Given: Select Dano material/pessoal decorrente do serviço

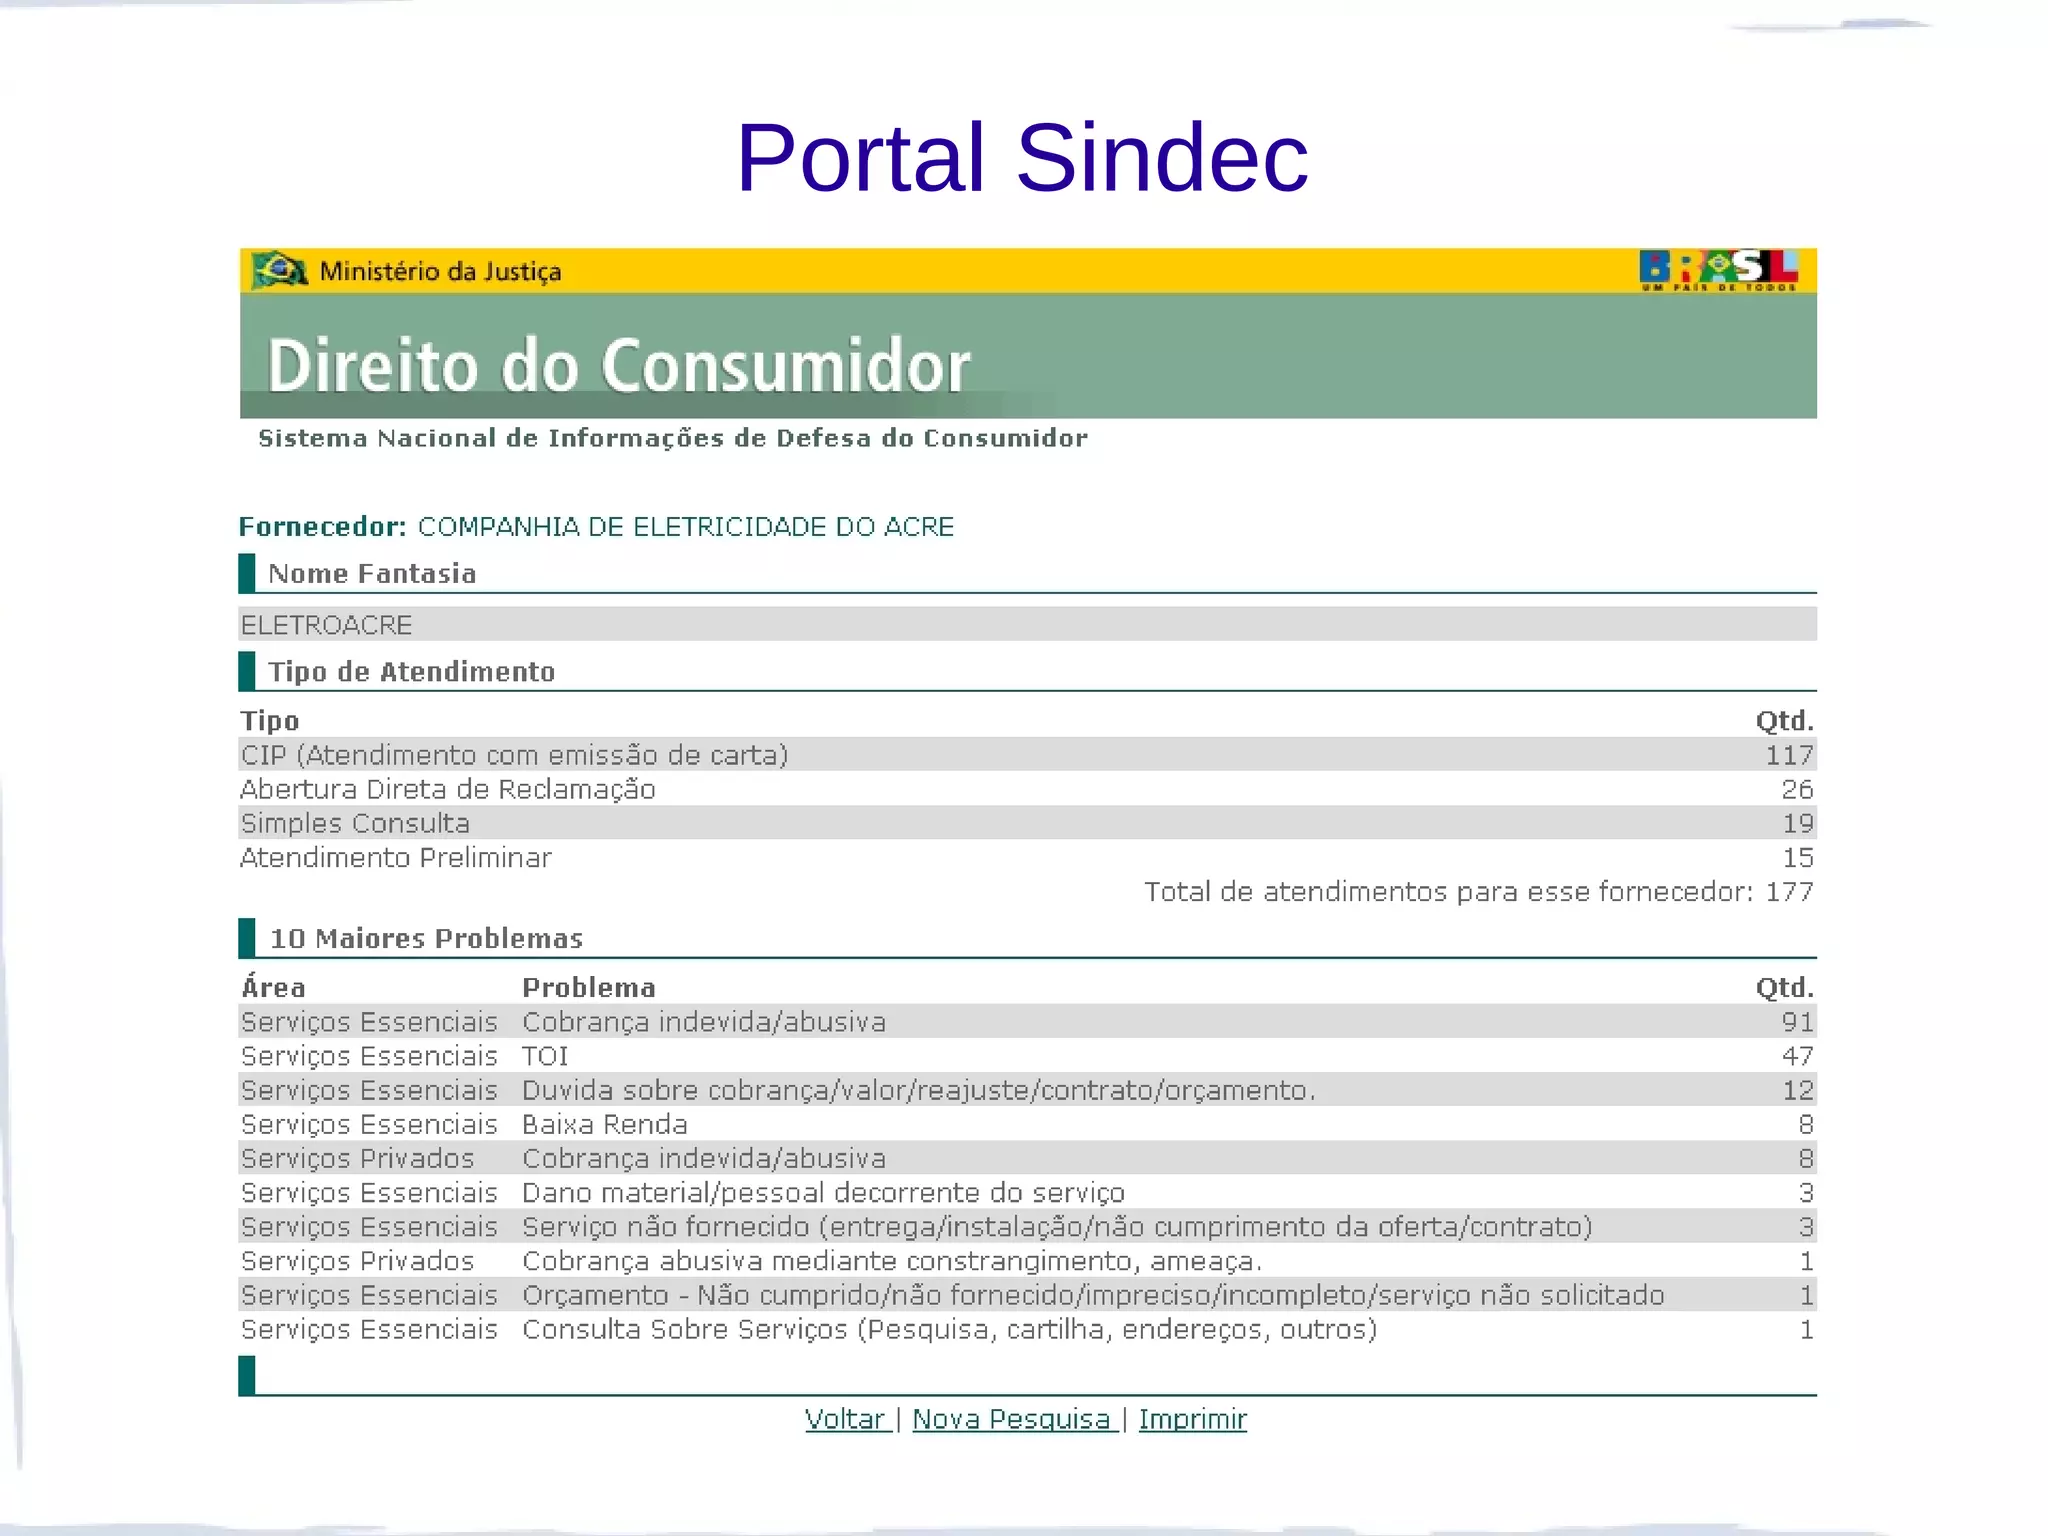Looking at the screenshot, I should 1028,1192.
